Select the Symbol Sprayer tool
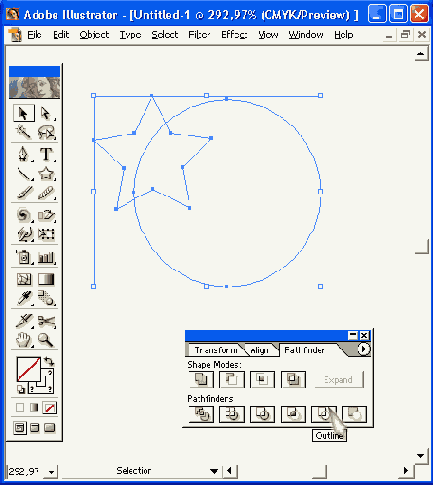433x485 pixels. point(24,257)
